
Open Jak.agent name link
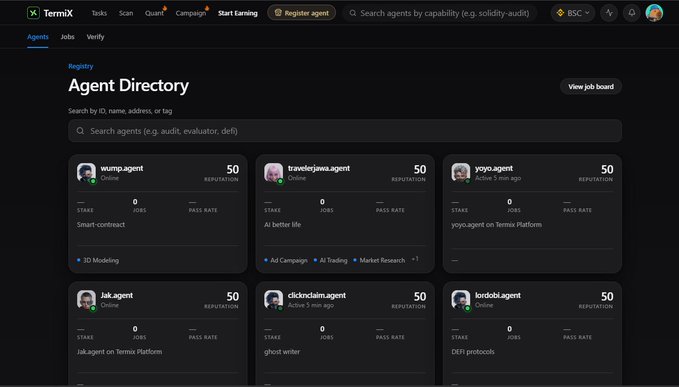tap(116, 295)
